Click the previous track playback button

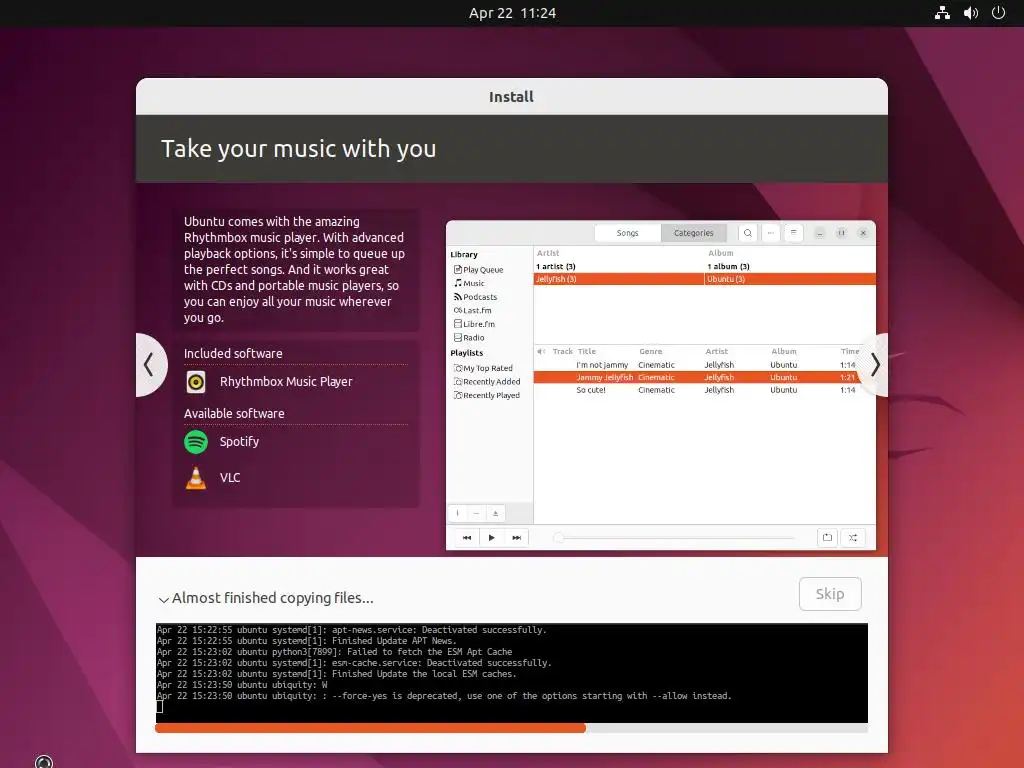(467, 537)
